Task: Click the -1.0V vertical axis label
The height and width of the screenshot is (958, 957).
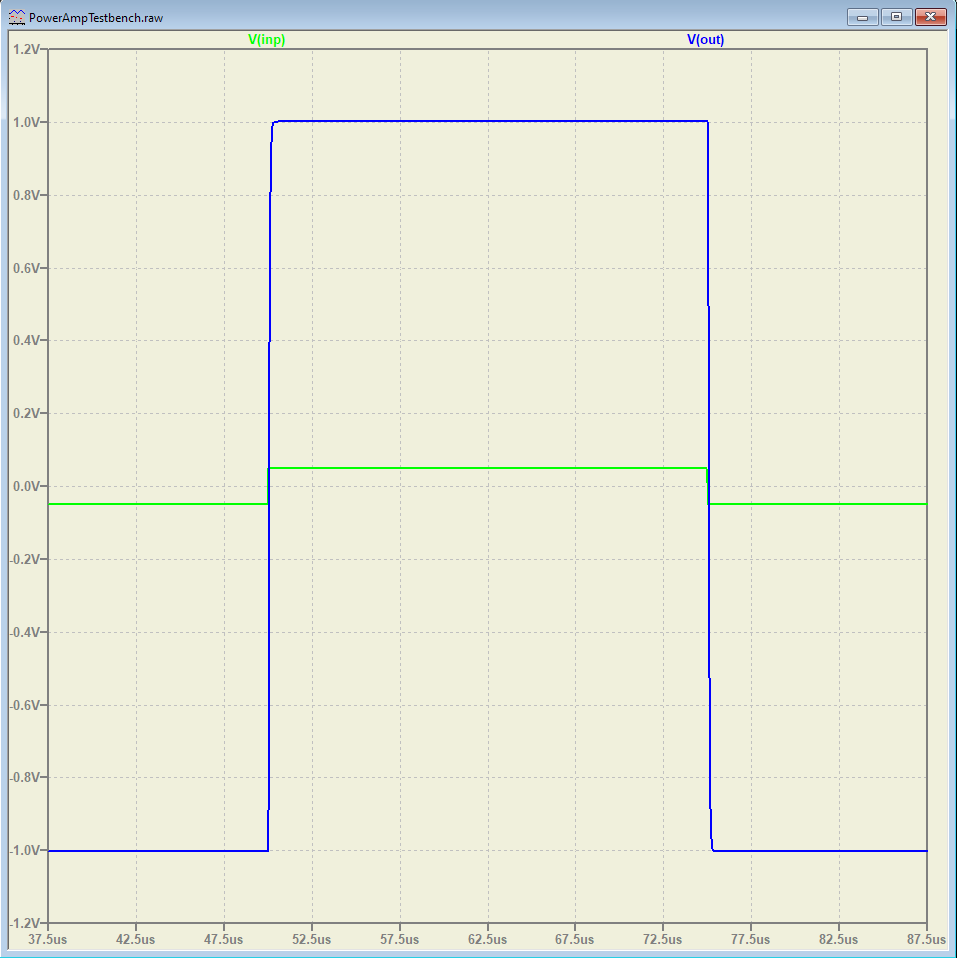Action: pyautogui.click(x=24, y=850)
